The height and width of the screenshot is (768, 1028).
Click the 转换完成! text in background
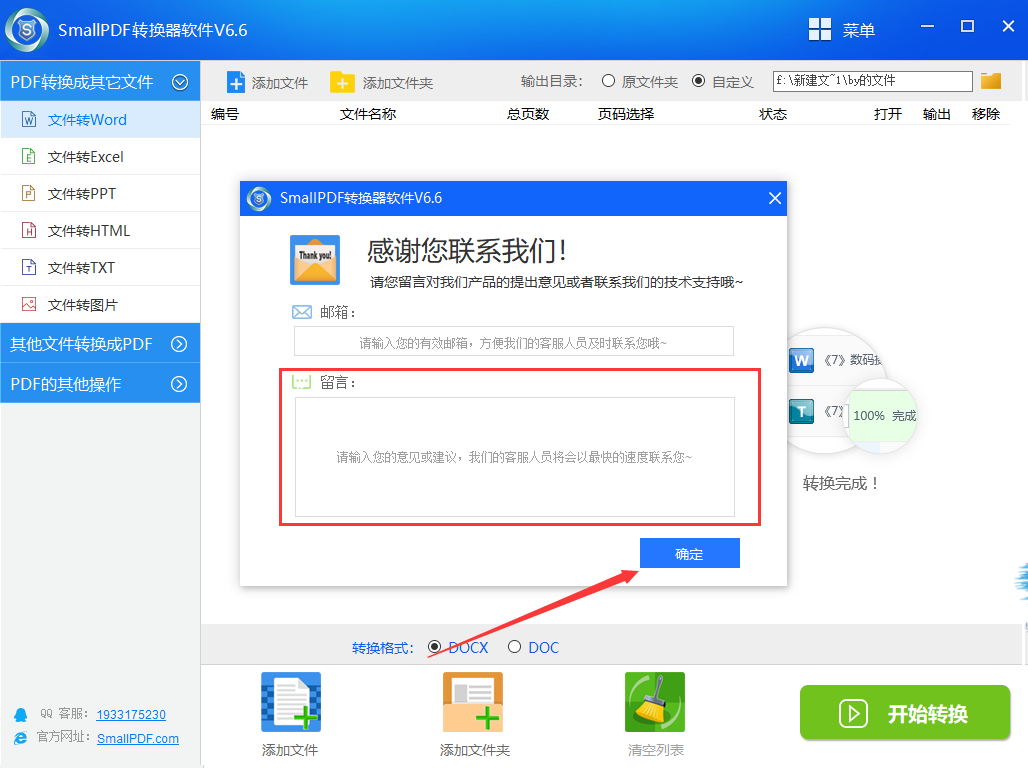click(x=840, y=483)
